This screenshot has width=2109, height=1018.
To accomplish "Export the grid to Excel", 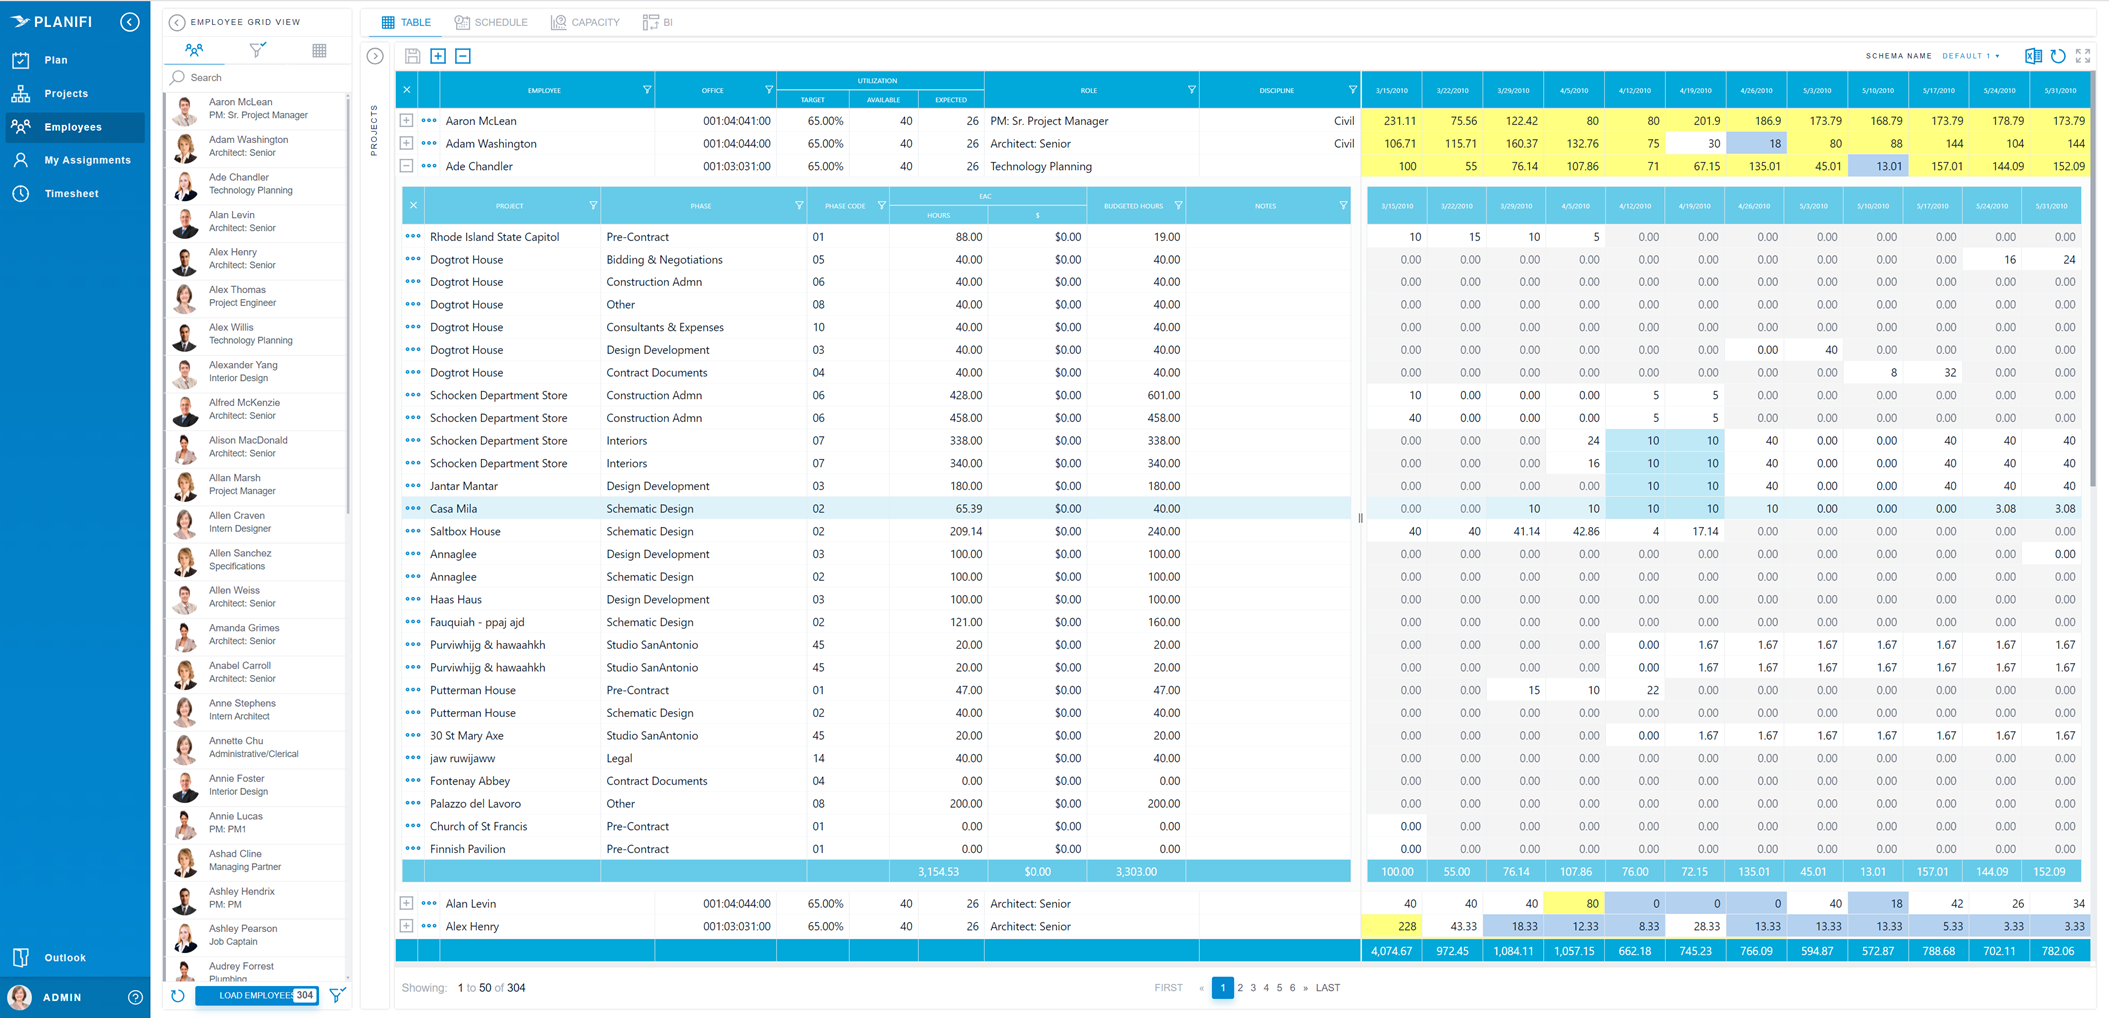I will pos(2031,56).
